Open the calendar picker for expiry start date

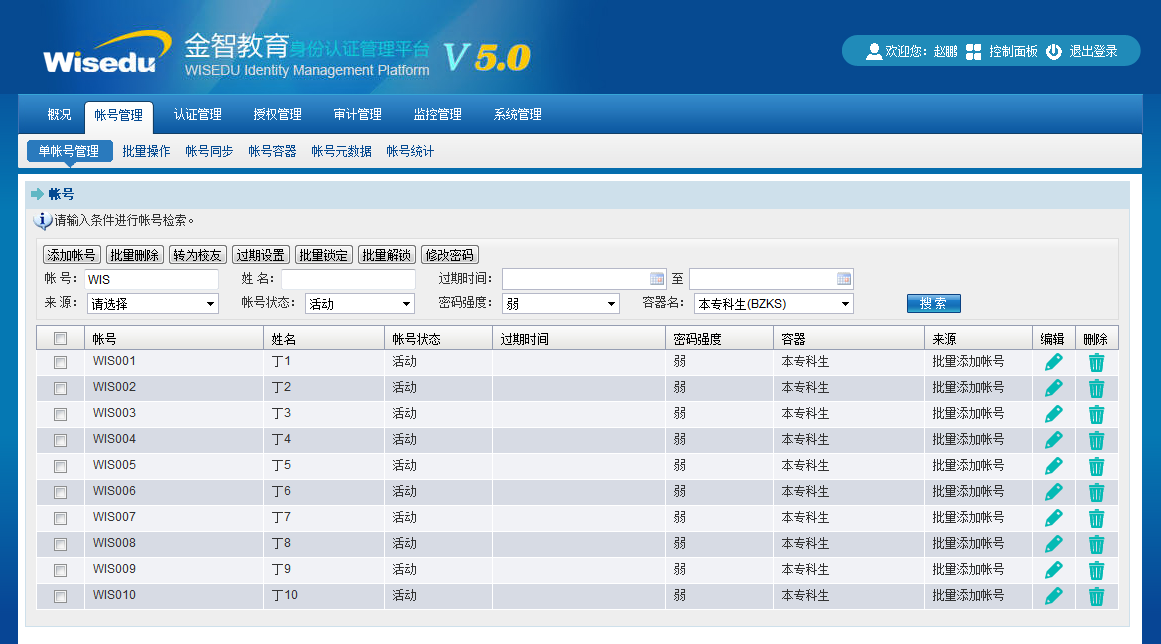pos(657,279)
